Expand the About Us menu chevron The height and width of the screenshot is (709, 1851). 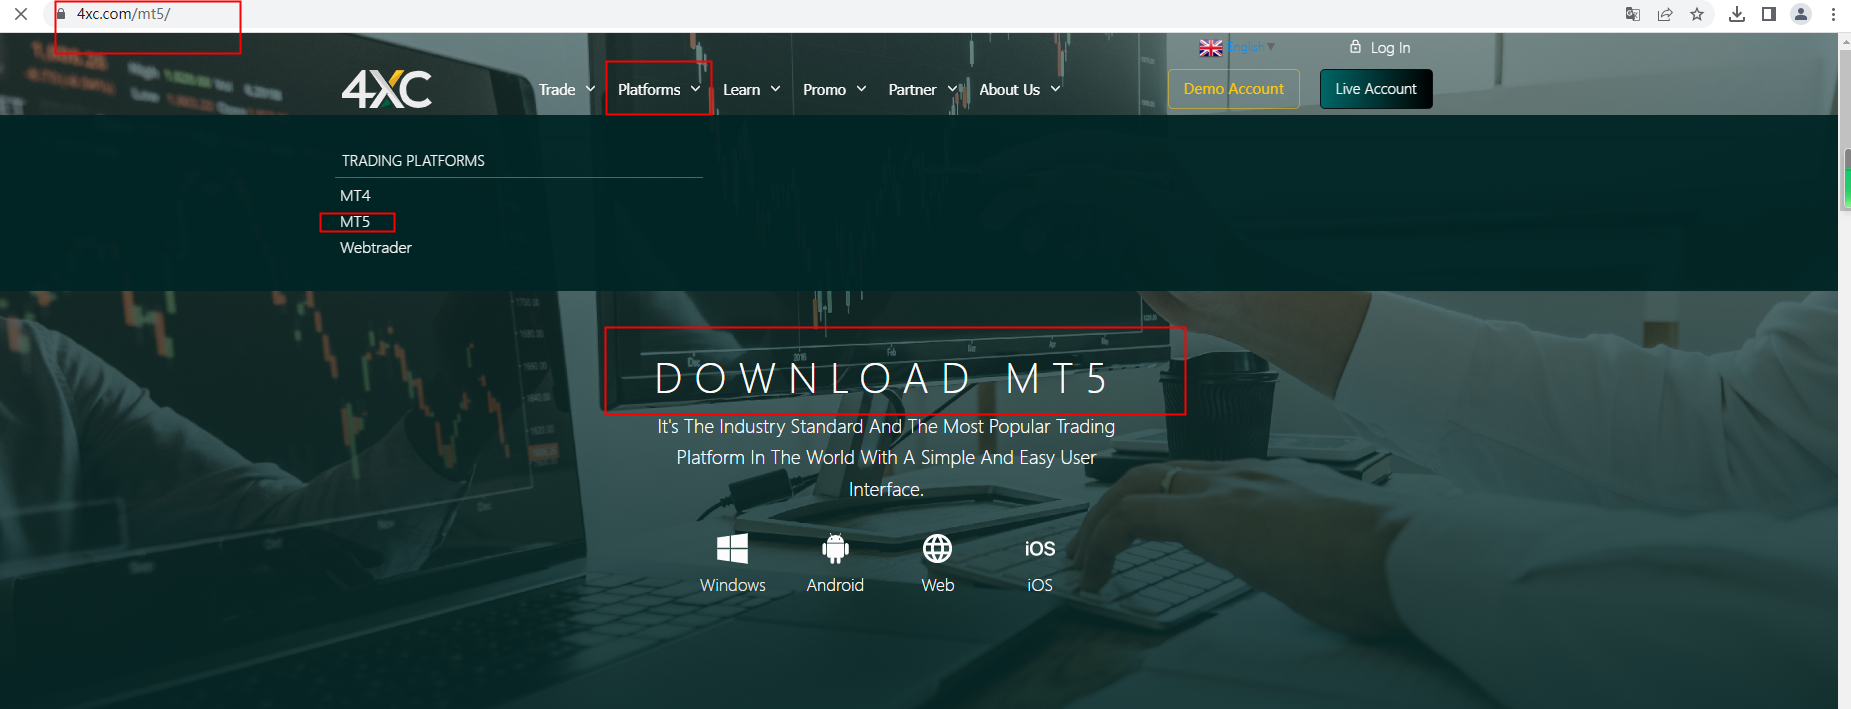coord(1055,89)
